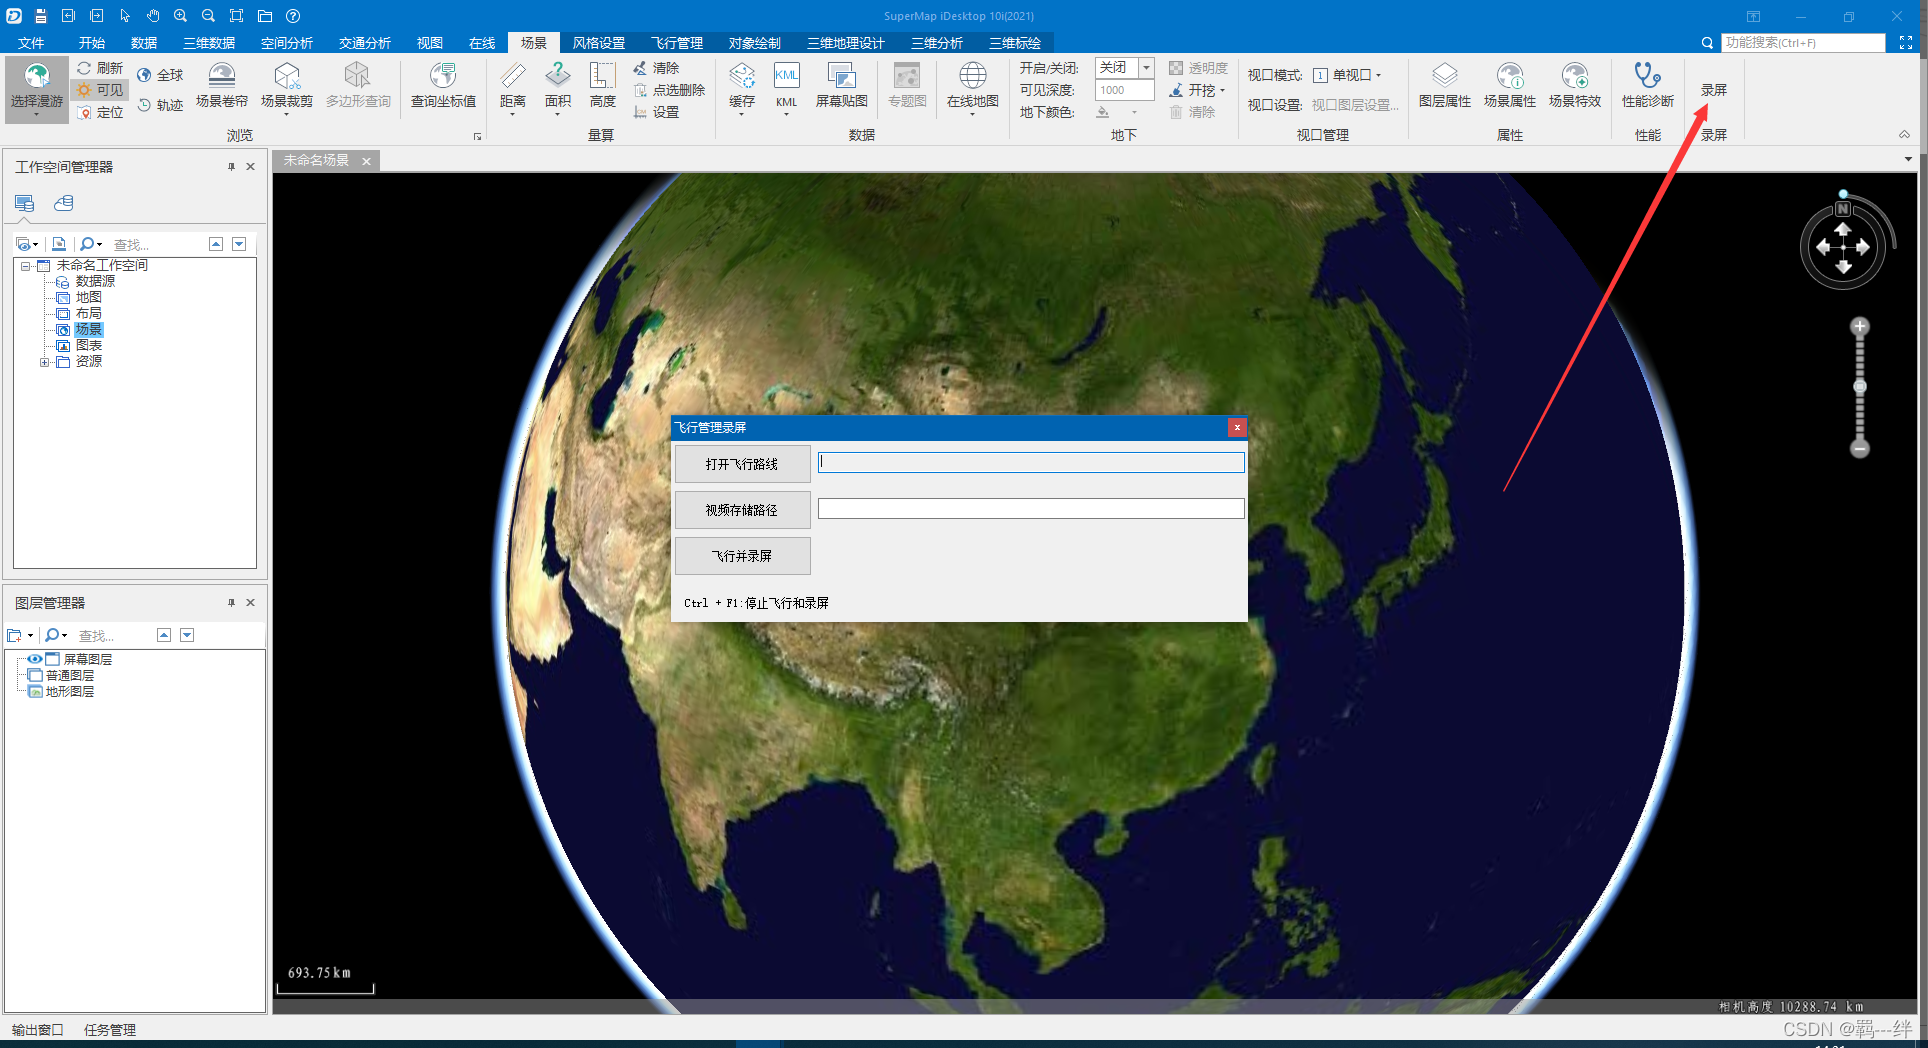Open the measurement Settings (设置) tool
Viewport: 1928px width, 1048px height.
click(656, 112)
